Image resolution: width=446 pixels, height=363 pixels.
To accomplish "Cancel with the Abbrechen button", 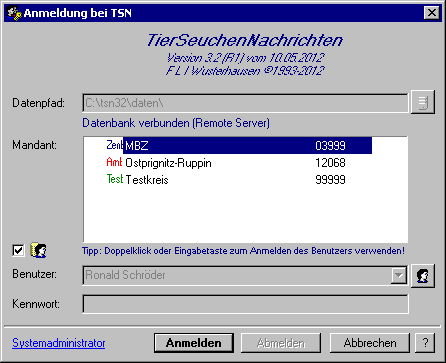I will (370, 343).
